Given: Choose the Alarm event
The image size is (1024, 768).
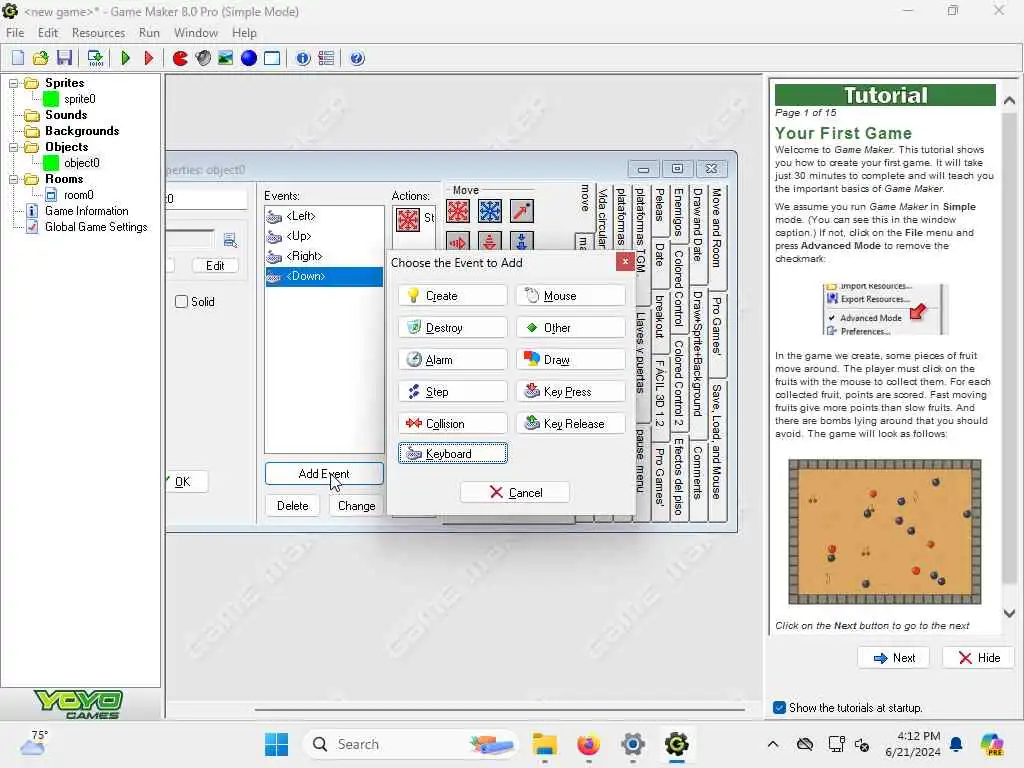Looking at the screenshot, I should point(453,360).
